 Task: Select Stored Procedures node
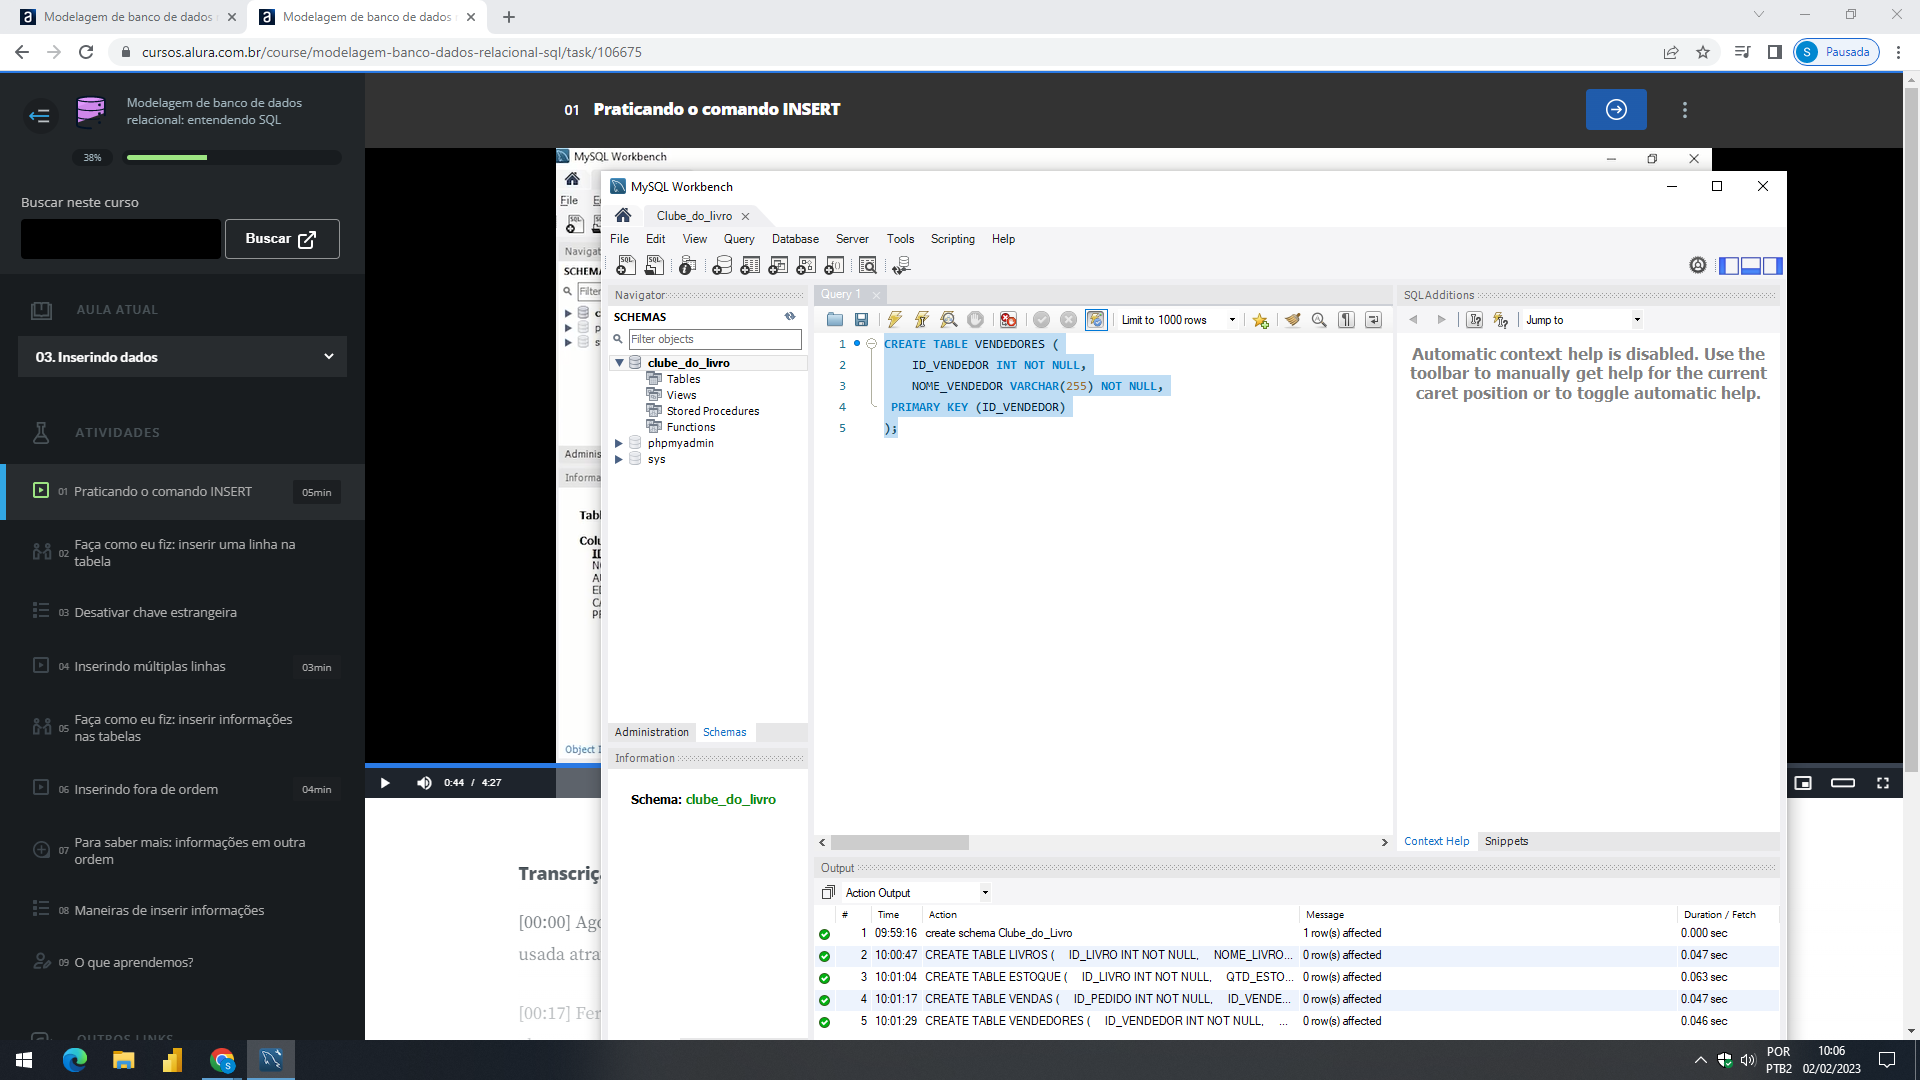pos(712,411)
